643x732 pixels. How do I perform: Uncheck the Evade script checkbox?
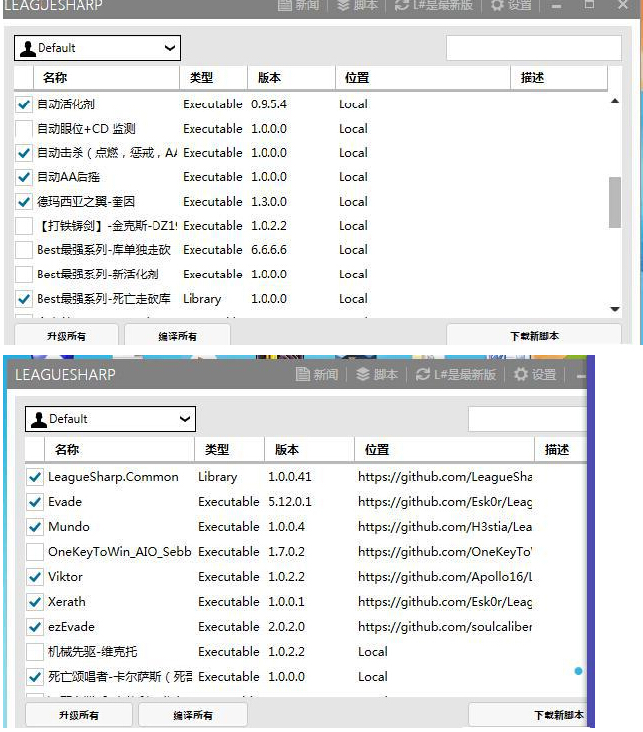pyautogui.click(x=35, y=502)
